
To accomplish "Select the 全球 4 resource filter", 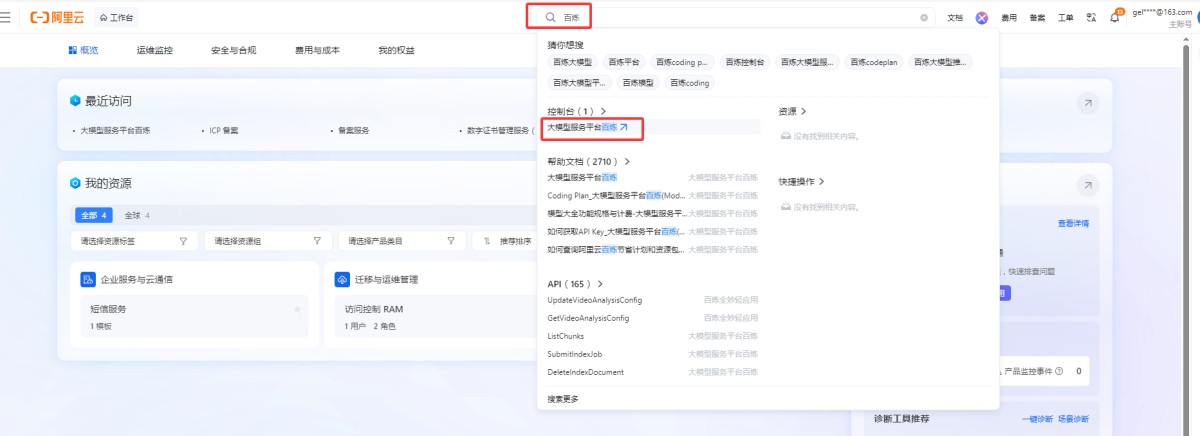I will pos(137,215).
